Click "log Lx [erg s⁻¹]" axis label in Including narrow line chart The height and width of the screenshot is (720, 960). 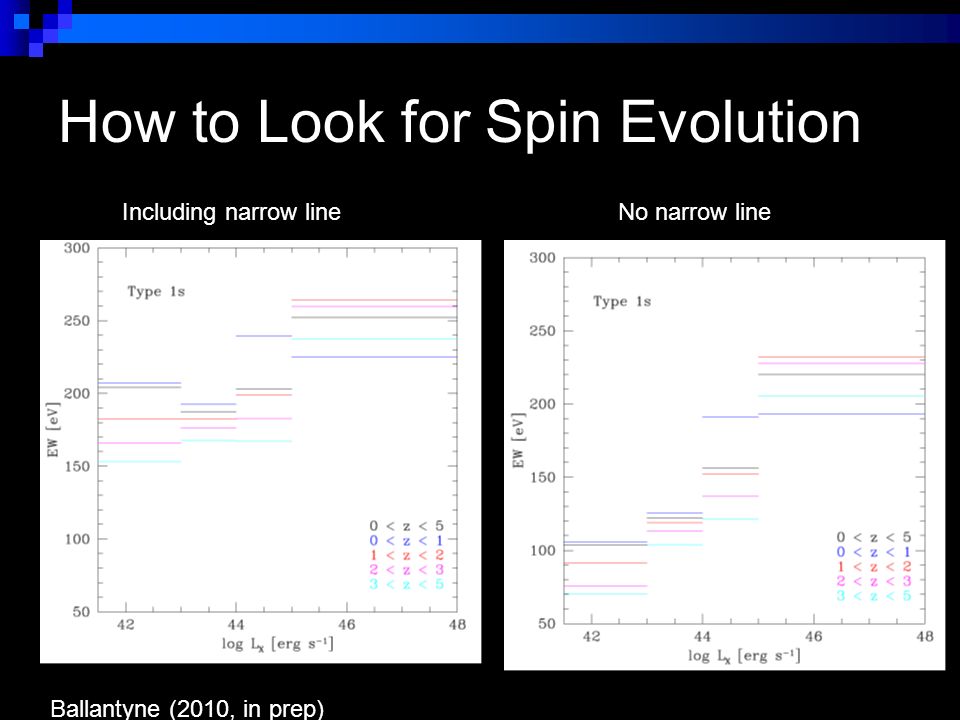(277, 644)
